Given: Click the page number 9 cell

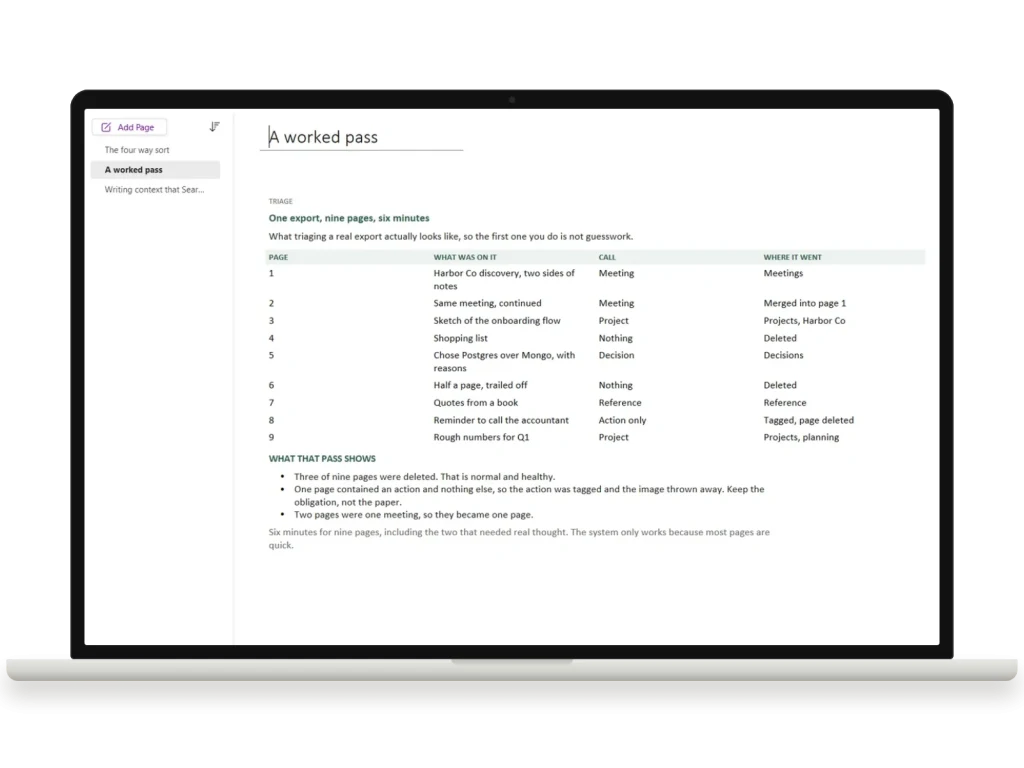Looking at the screenshot, I should point(271,438).
